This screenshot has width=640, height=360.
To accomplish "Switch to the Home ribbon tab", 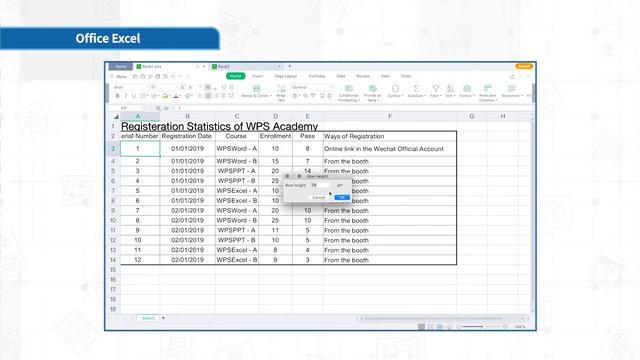I will [x=236, y=76].
